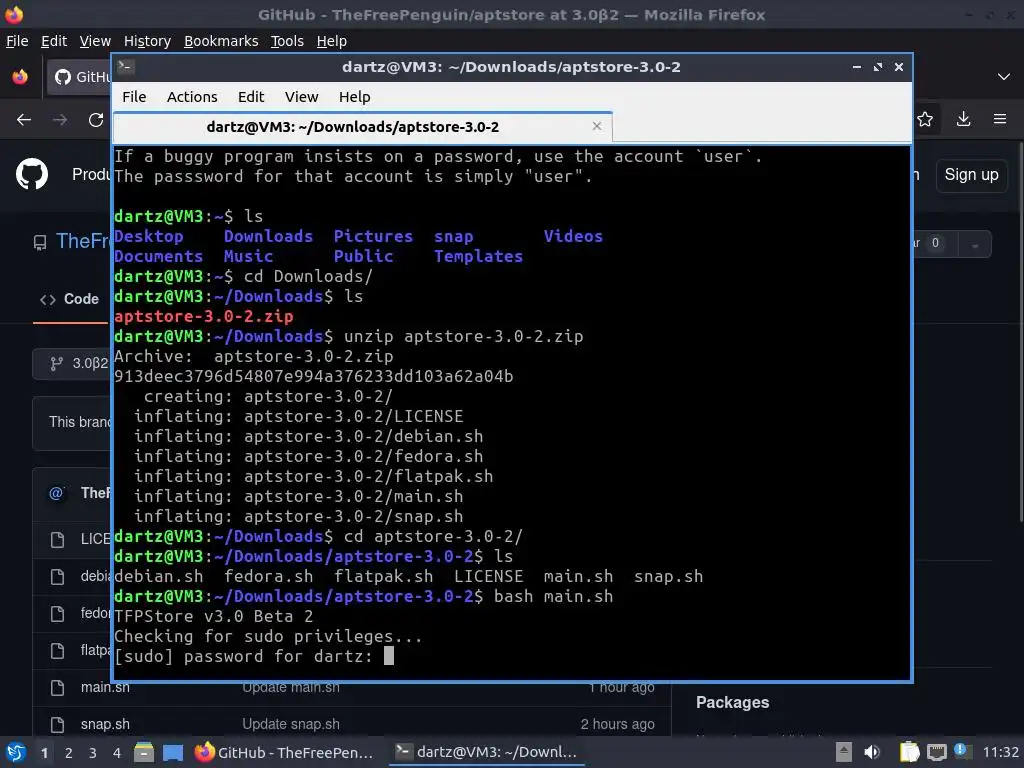Open main.sh file in repository
This screenshot has width=1024, height=768.
click(x=105, y=688)
